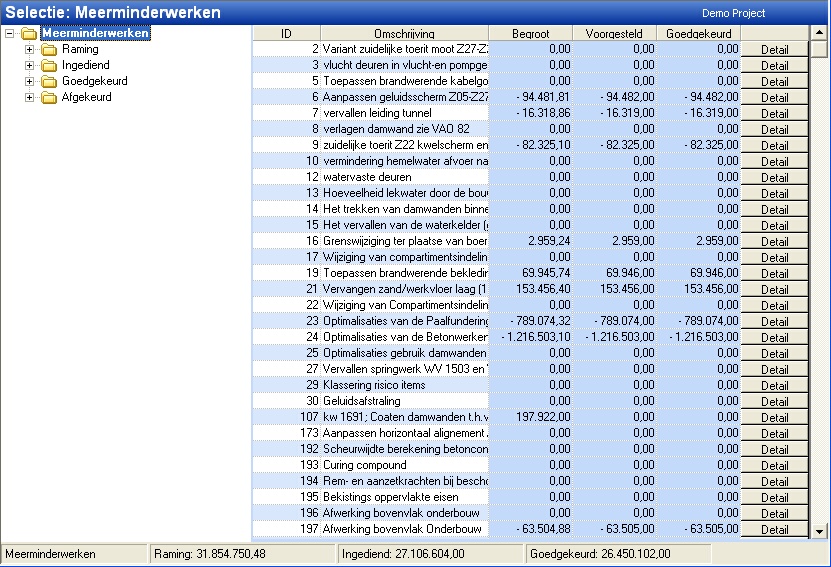This screenshot has width=831, height=567.
Task: Select 'Toepassen brandwerende bekledir' row
Action: [x=404, y=273]
